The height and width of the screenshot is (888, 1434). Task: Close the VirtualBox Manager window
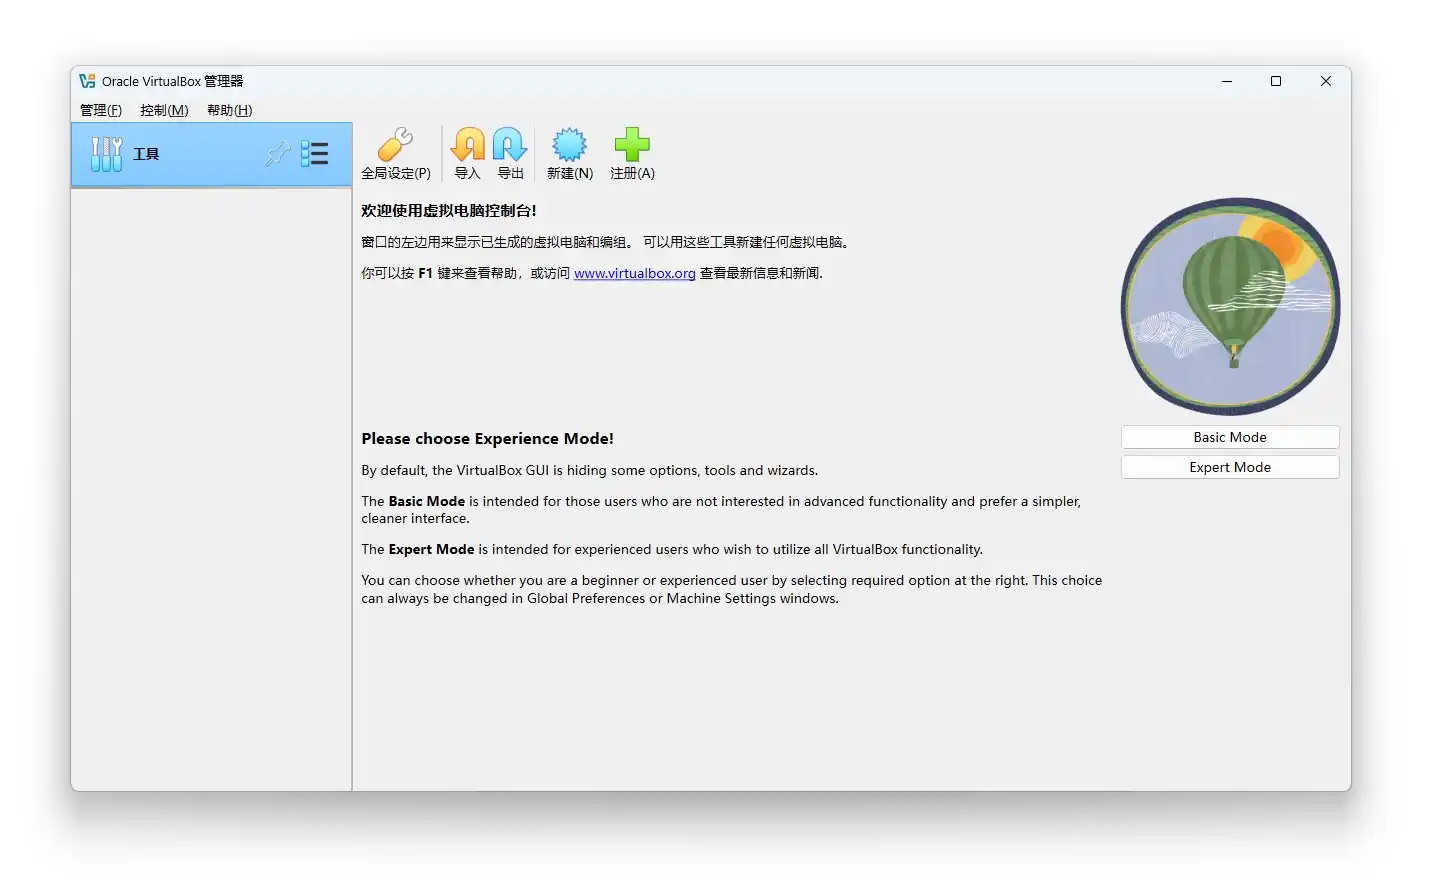(x=1326, y=81)
